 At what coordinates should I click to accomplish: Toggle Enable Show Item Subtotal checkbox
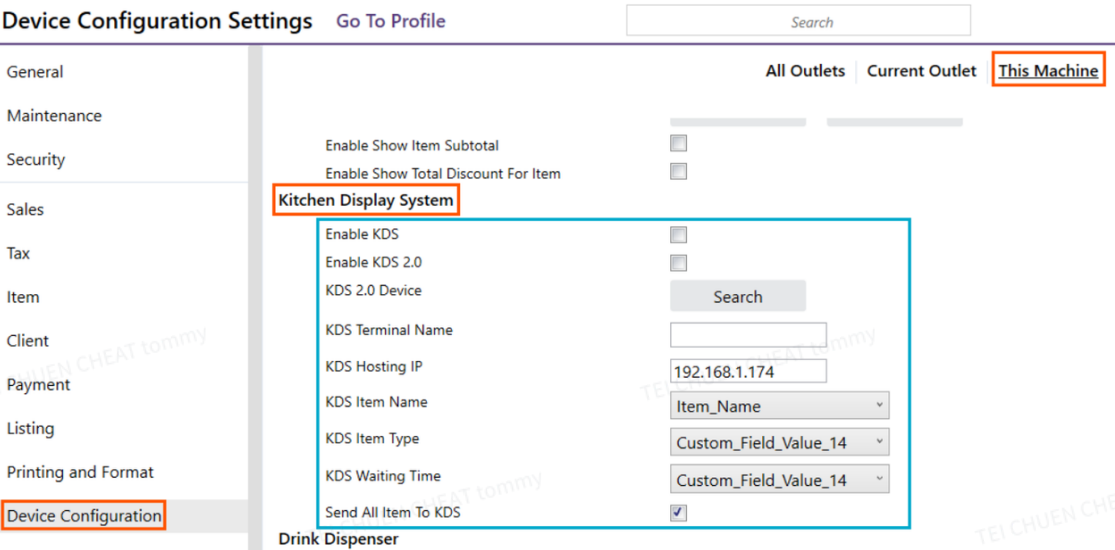pyautogui.click(x=678, y=144)
